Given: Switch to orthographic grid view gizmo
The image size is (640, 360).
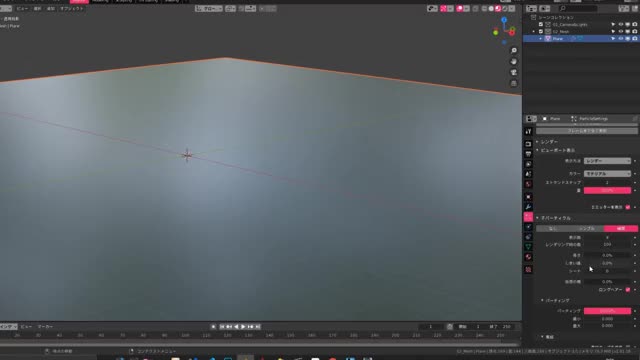Looking at the screenshot, I should coord(513,83).
